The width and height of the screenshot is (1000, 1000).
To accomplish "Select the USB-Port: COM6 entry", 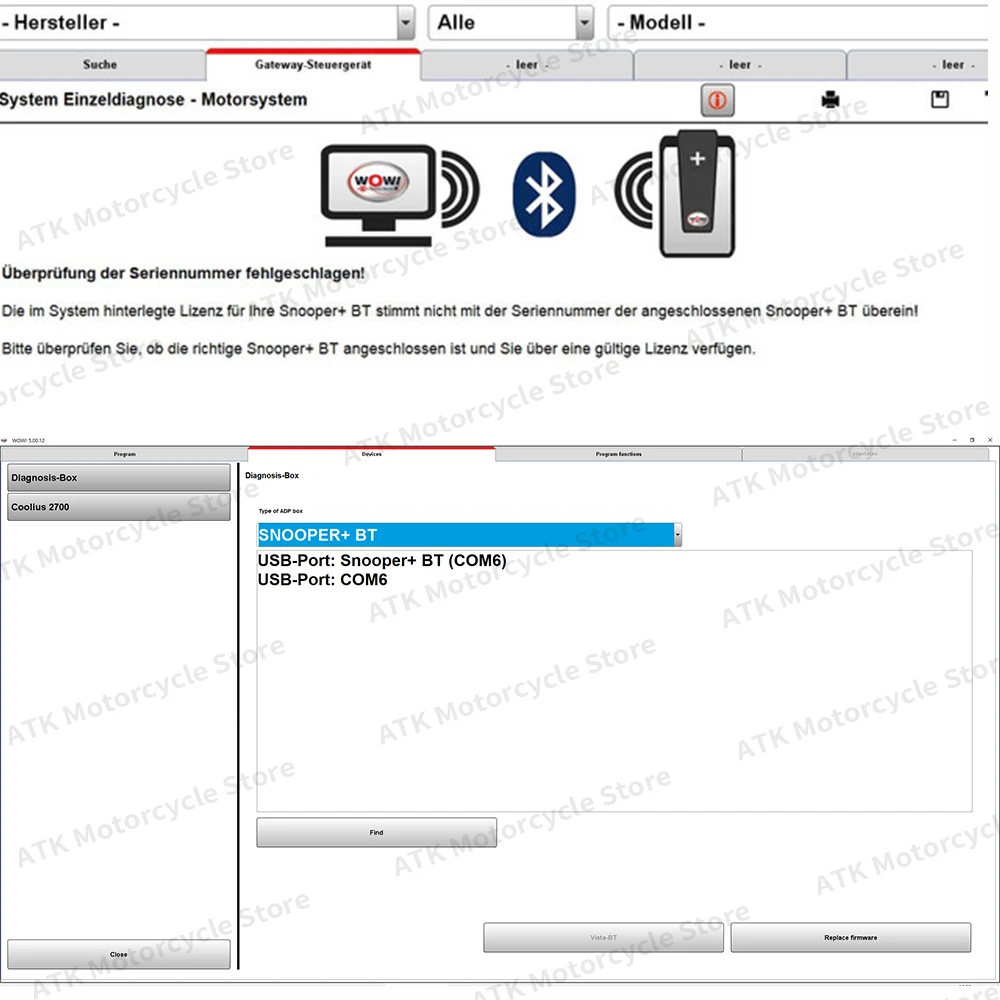I will point(322,579).
